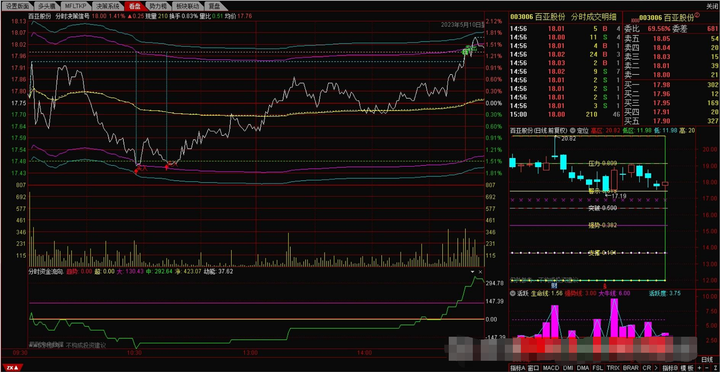Switch to the MFLTKP tab
This screenshot has width=720, height=372.
coord(74,6)
